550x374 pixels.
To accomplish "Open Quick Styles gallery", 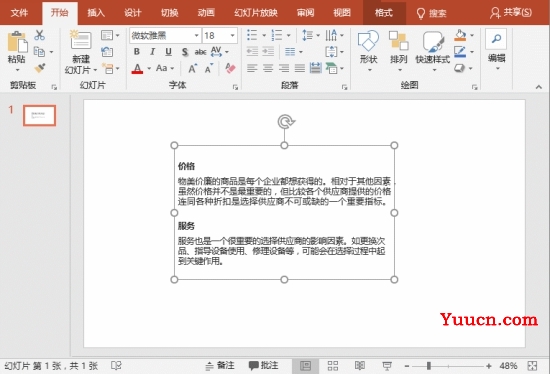I will point(433,51).
